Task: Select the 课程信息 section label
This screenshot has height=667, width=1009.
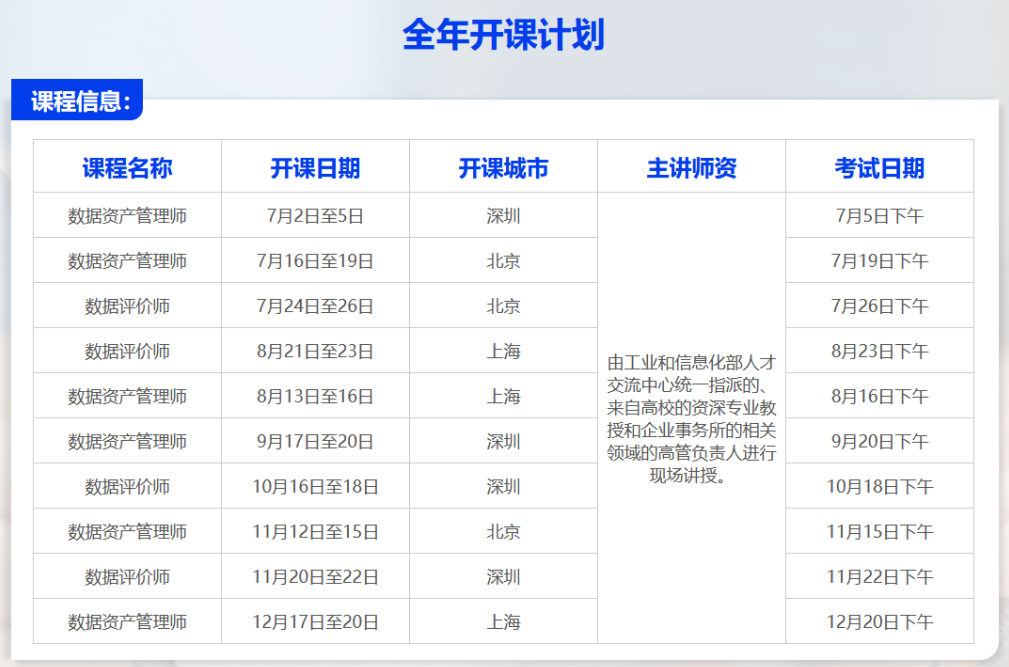Action: [x=80, y=101]
